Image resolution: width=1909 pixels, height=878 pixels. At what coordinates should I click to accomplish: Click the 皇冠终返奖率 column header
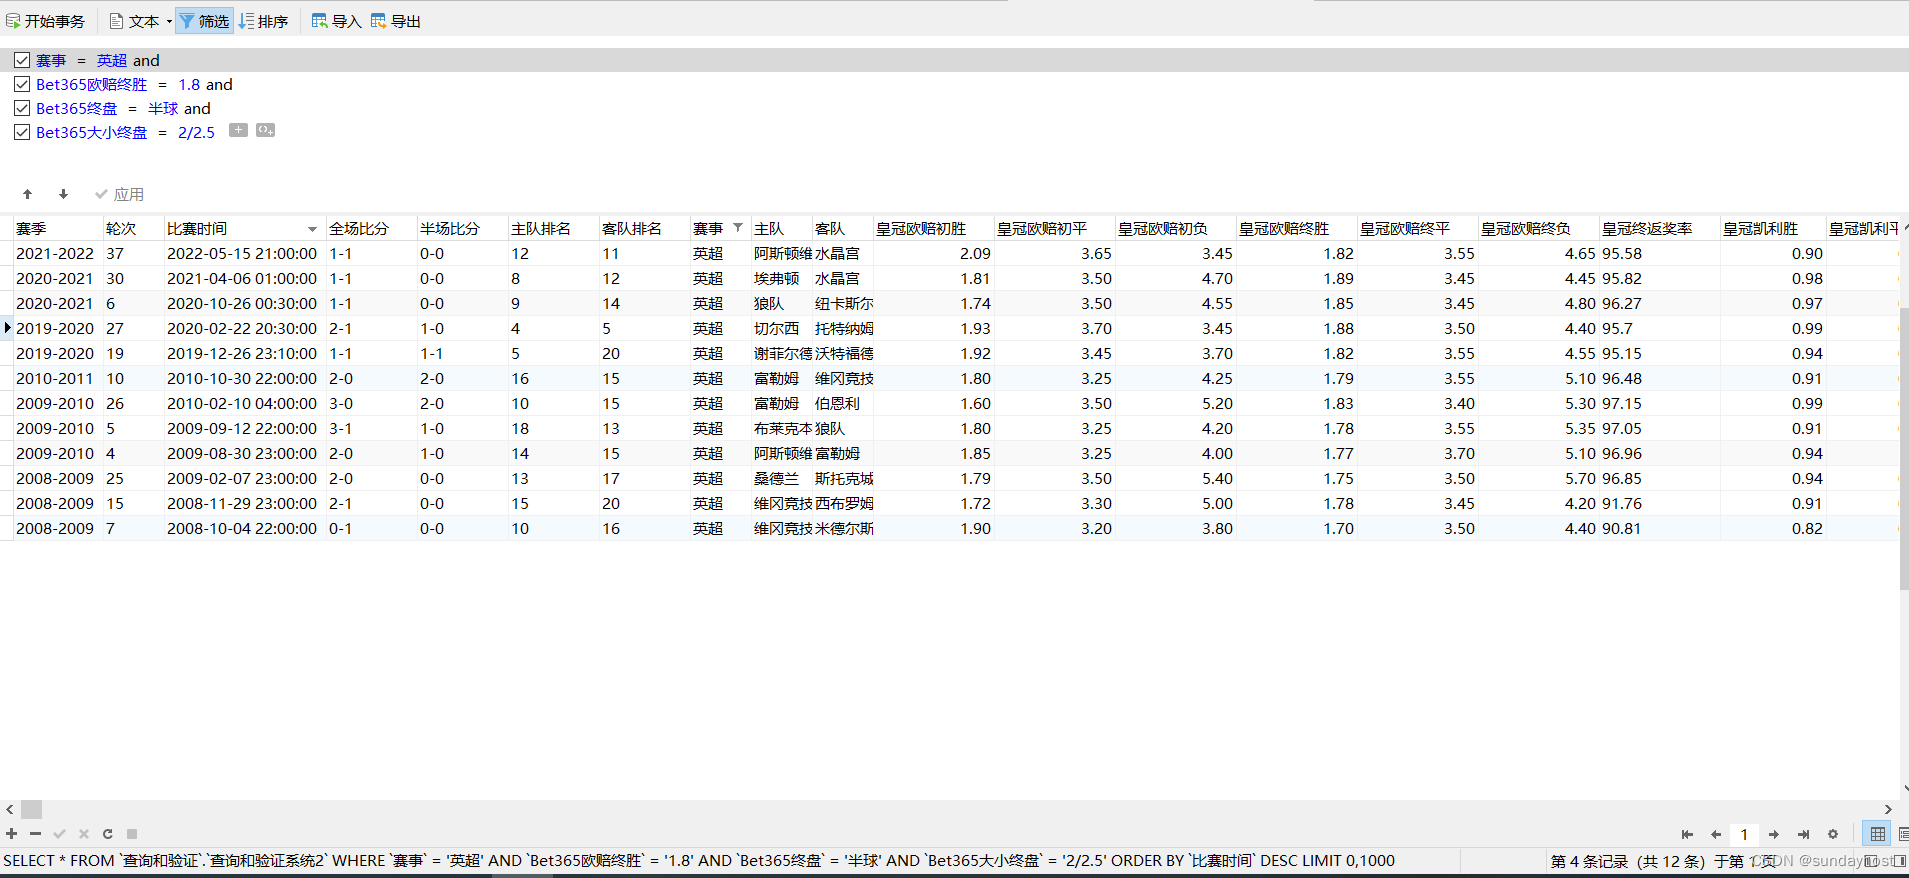(1659, 228)
